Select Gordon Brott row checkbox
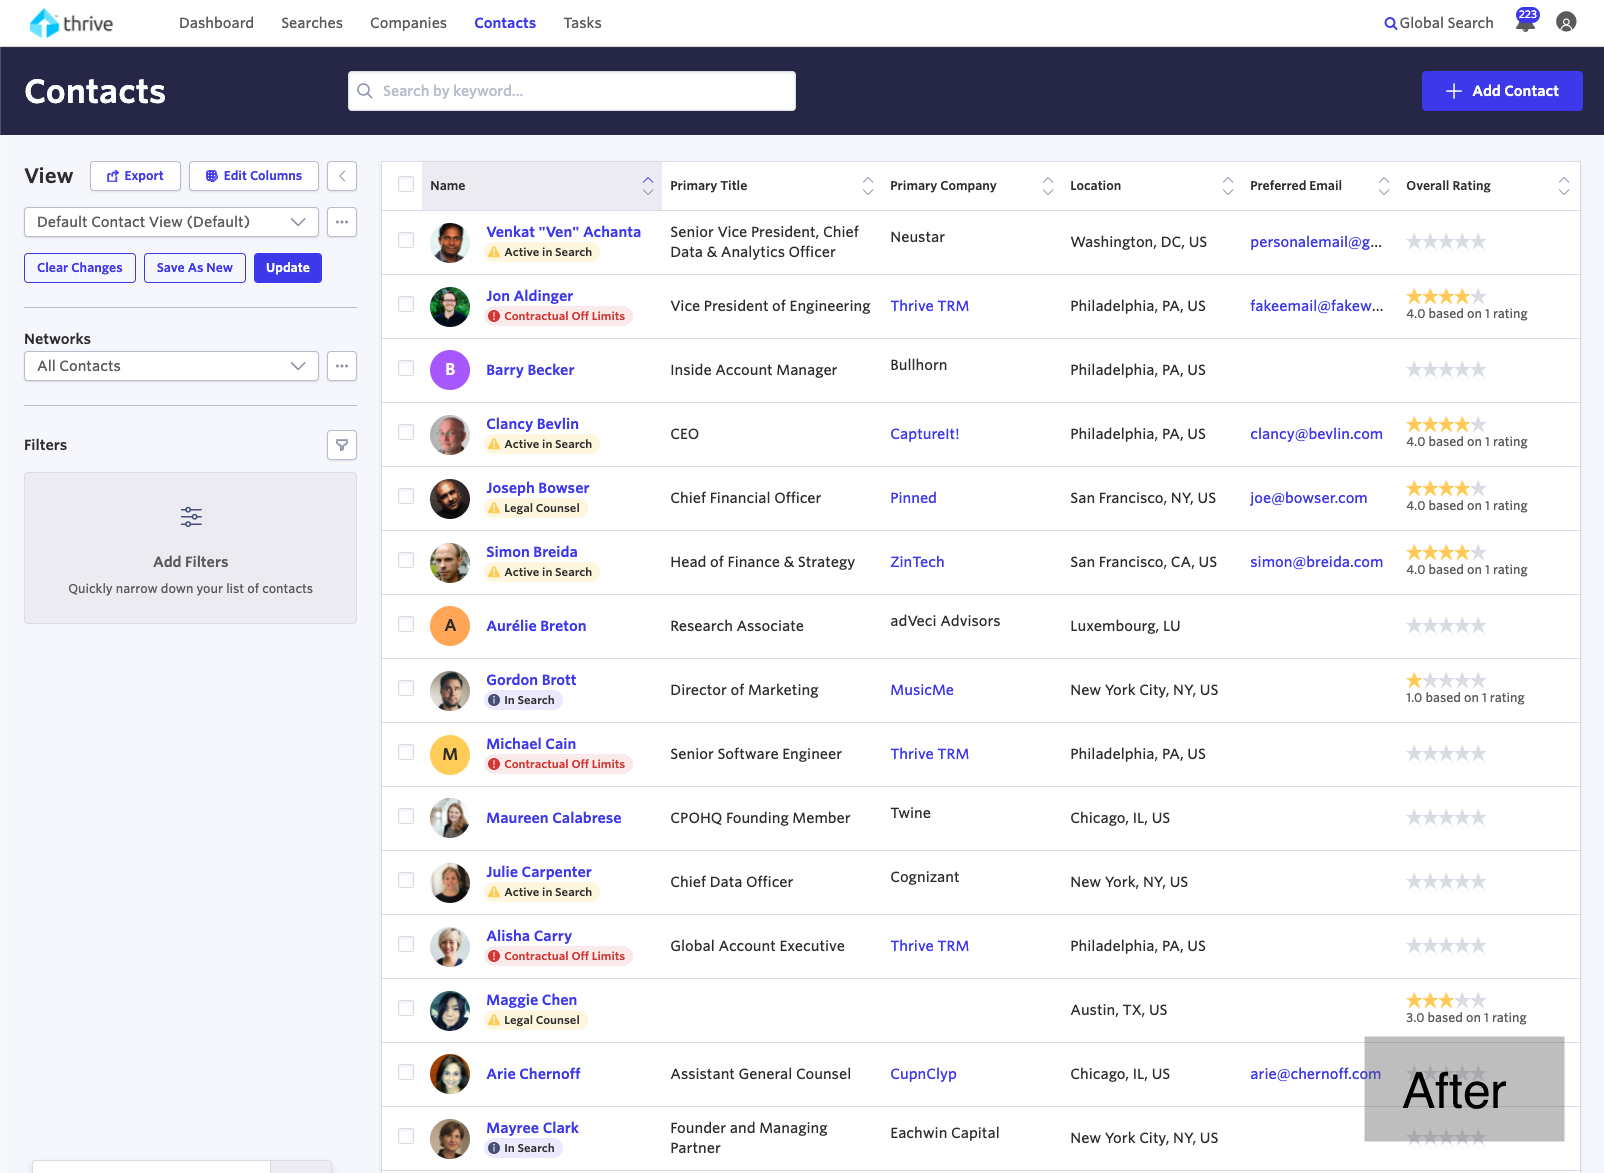 tap(406, 688)
